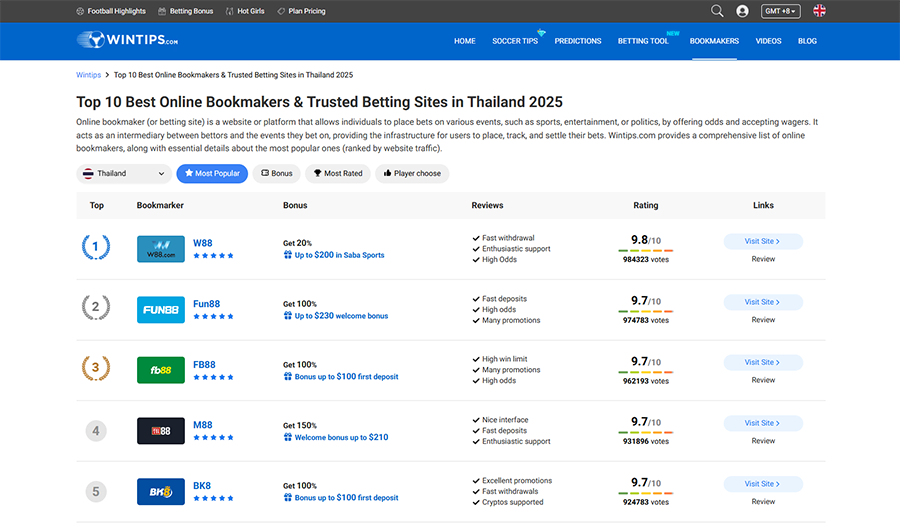Open the BK8 bookmaker logo
The width and height of the screenshot is (900, 524).
(x=161, y=492)
